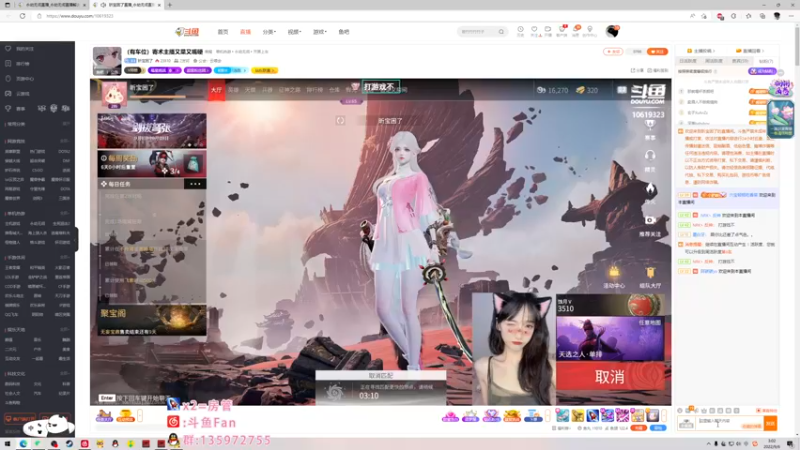800x450 pixels.
Task: Open 直播回看 link above chat
Action: 750,51
